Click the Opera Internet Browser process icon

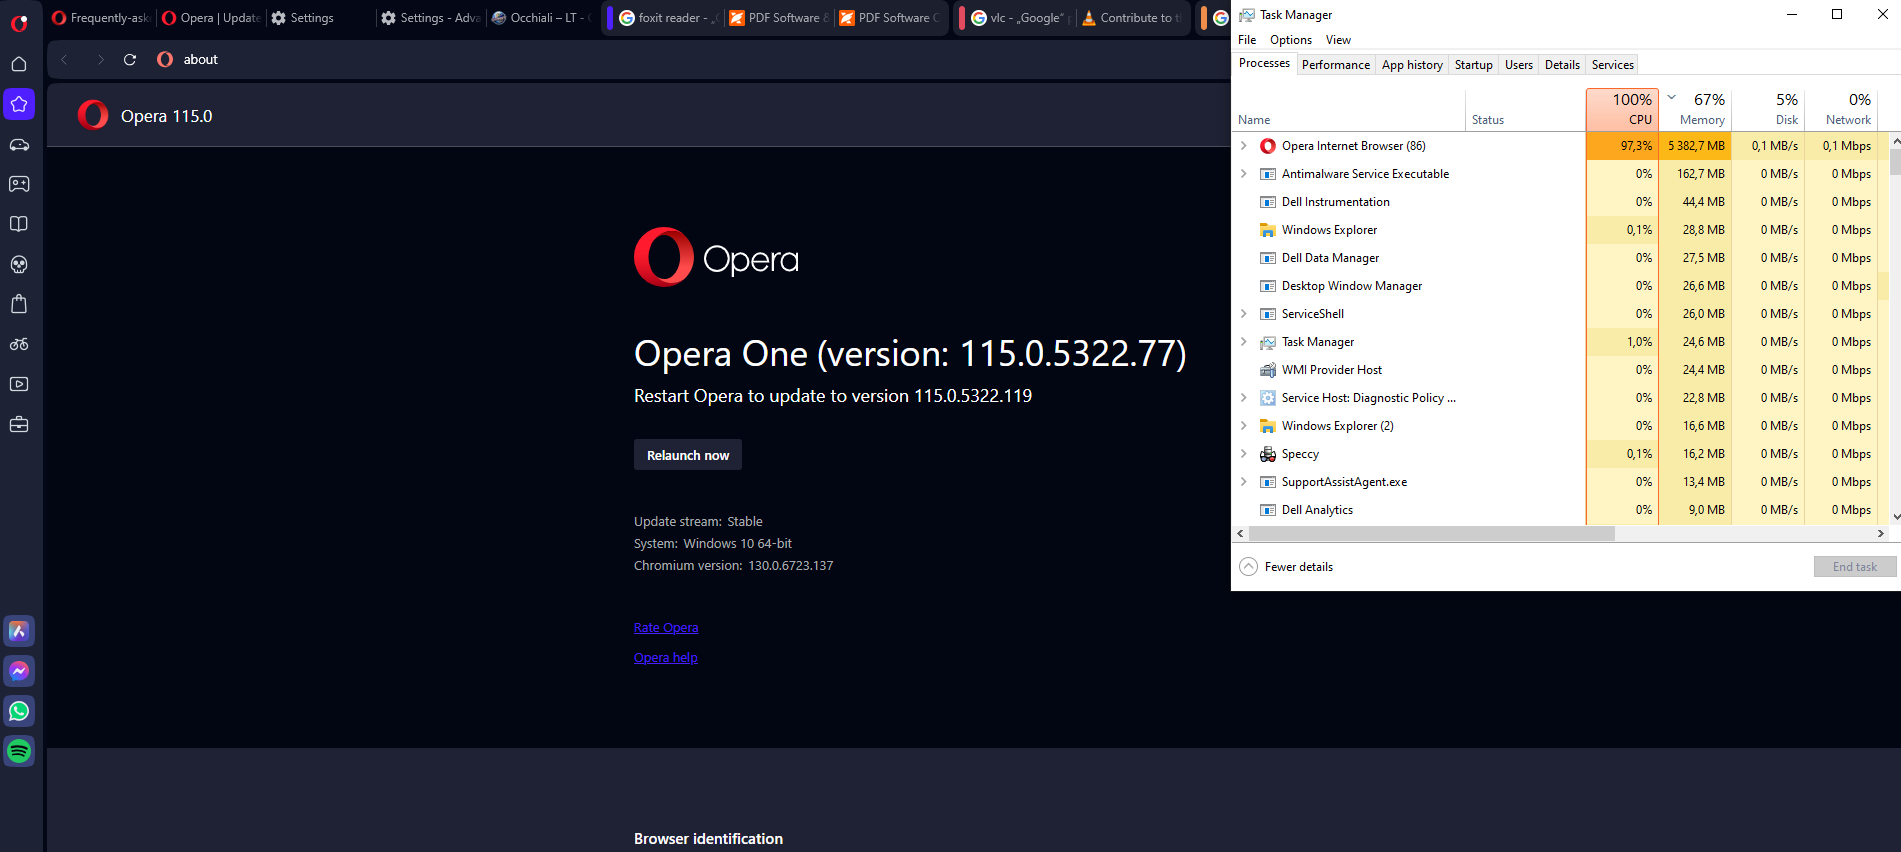pyautogui.click(x=1268, y=146)
